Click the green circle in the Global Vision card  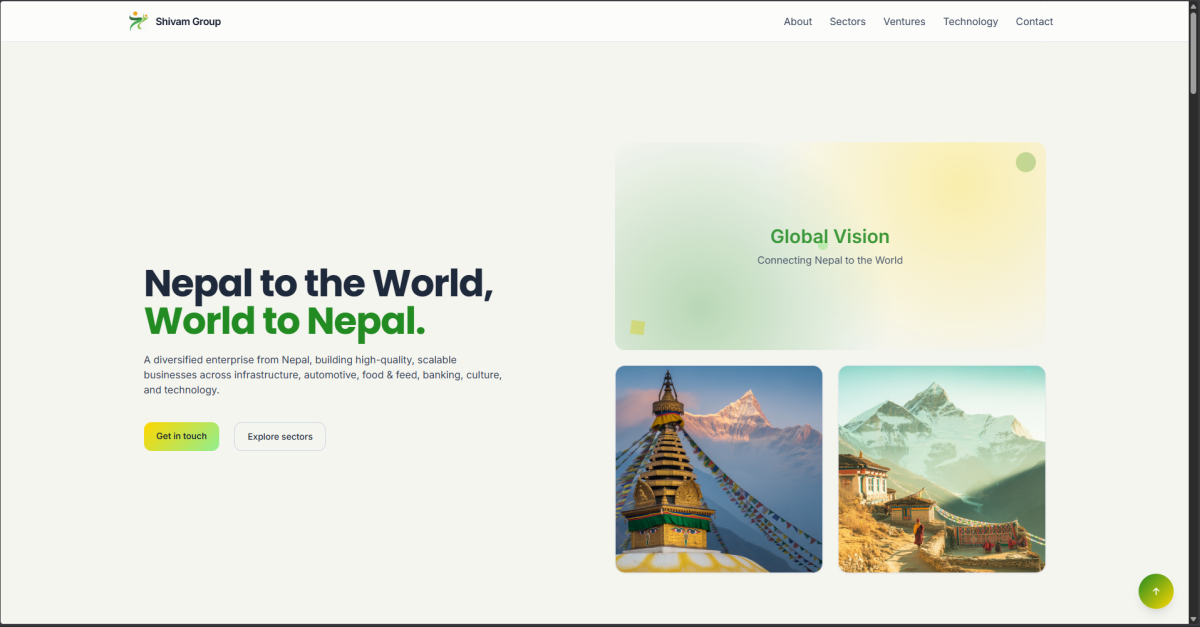tap(1025, 162)
